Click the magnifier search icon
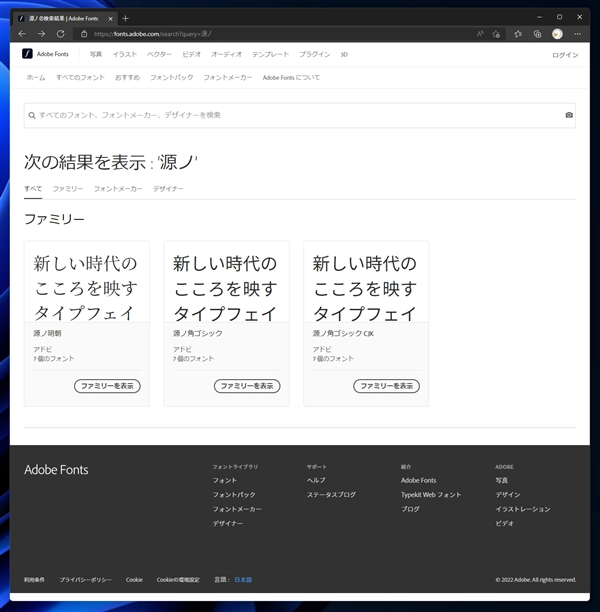 [32, 115]
